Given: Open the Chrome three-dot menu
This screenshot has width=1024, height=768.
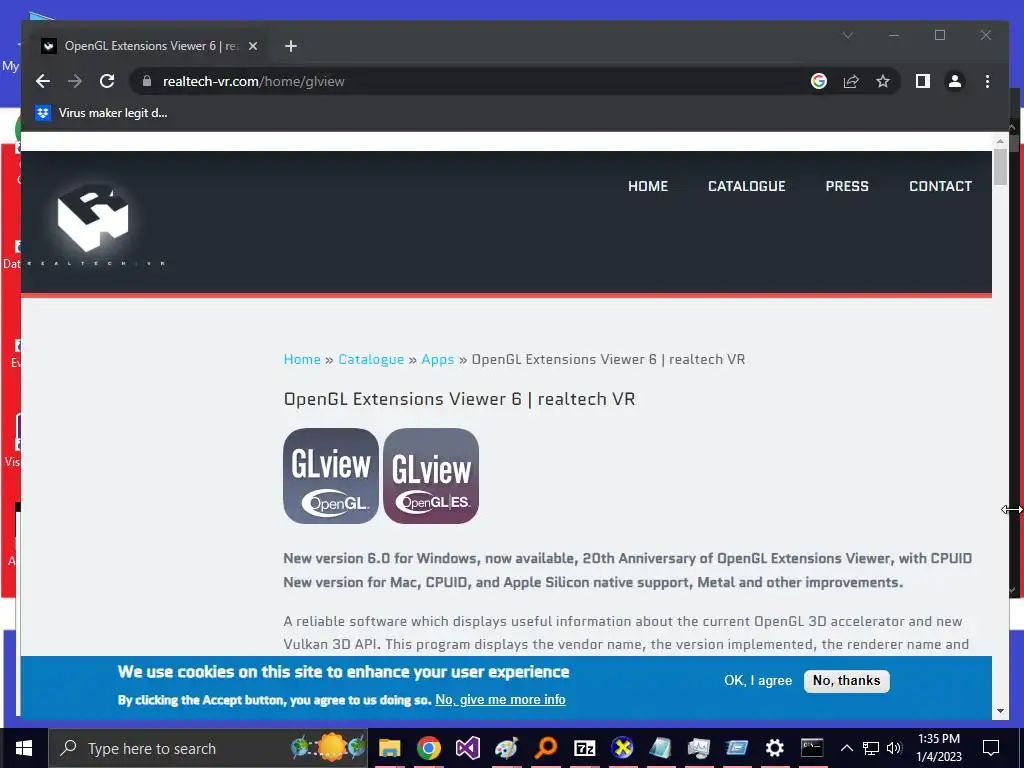Looking at the screenshot, I should (x=987, y=81).
